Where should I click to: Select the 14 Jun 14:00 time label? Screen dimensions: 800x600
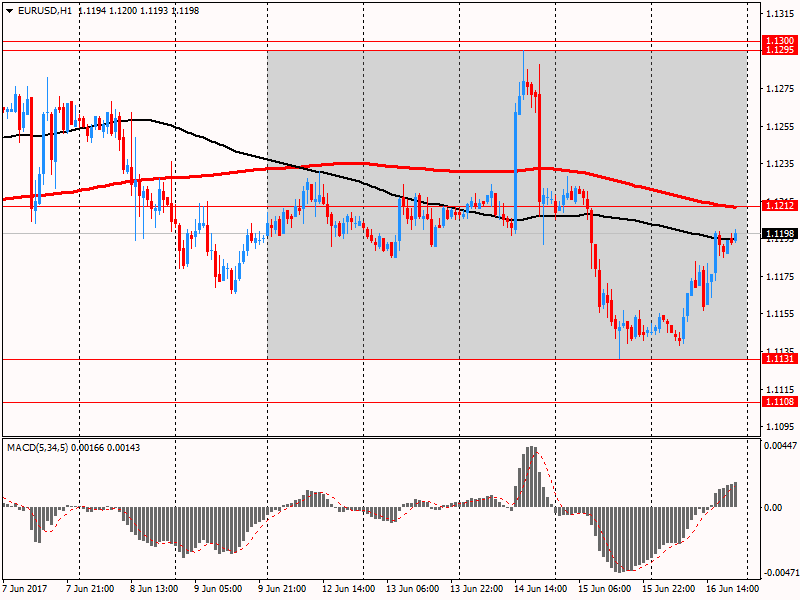pyautogui.click(x=540, y=589)
